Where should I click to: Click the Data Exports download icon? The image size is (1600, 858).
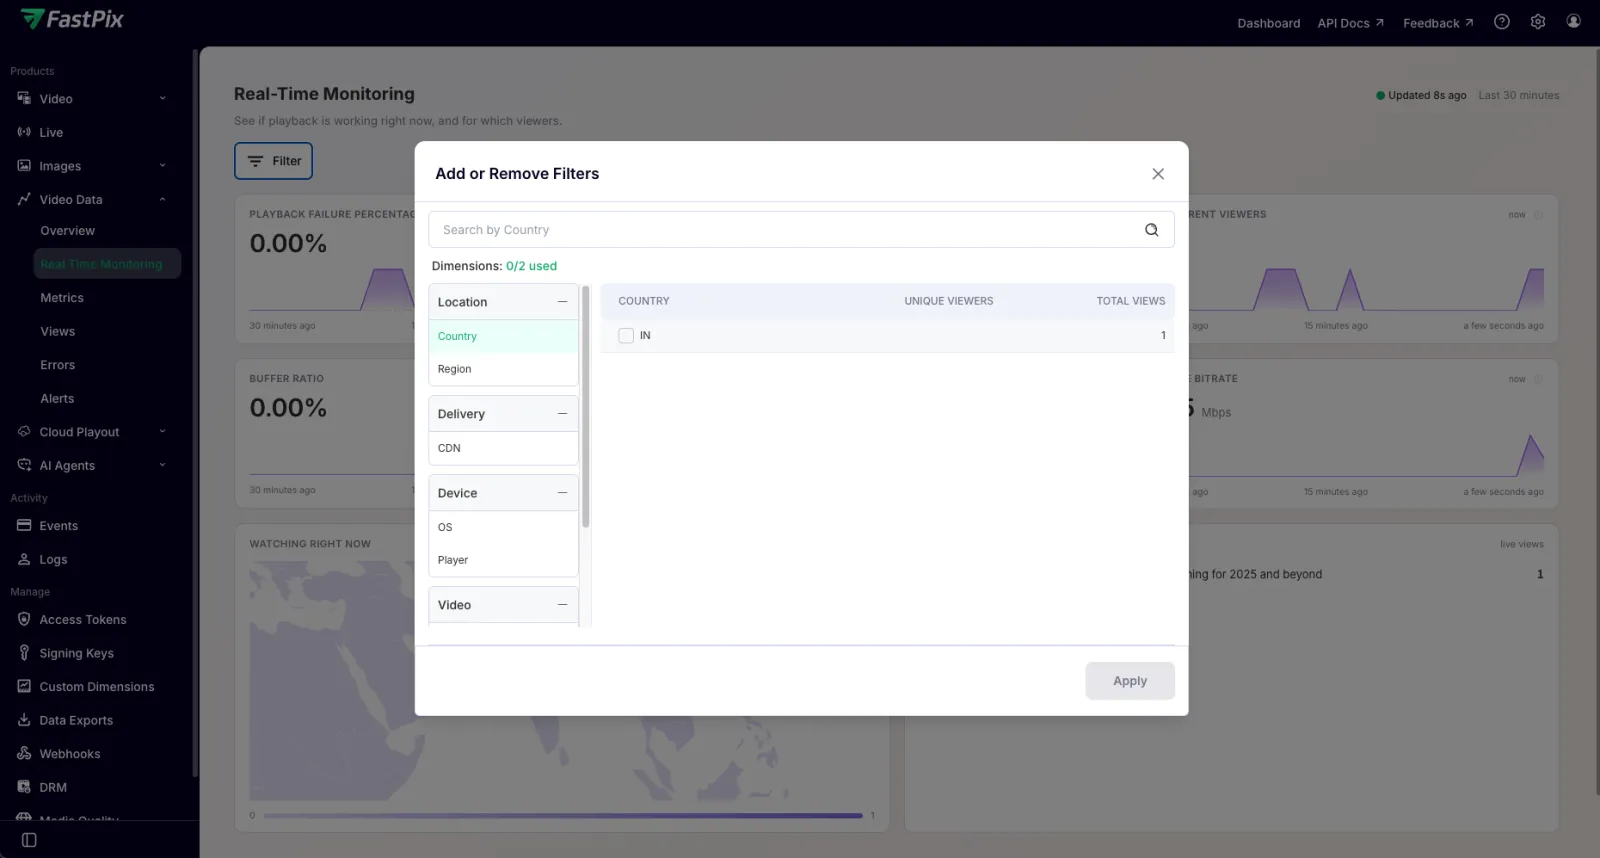tap(24, 720)
